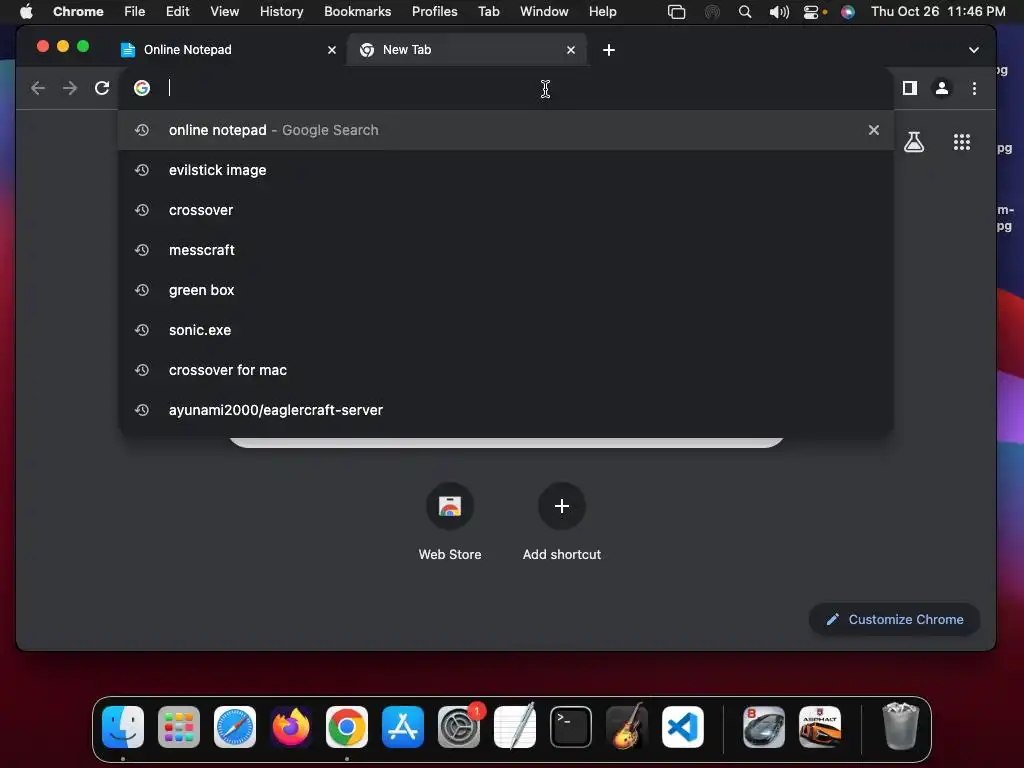
Task: Click the Google icon in the address bar
Action: pyautogui.click(x=142, y=88)
